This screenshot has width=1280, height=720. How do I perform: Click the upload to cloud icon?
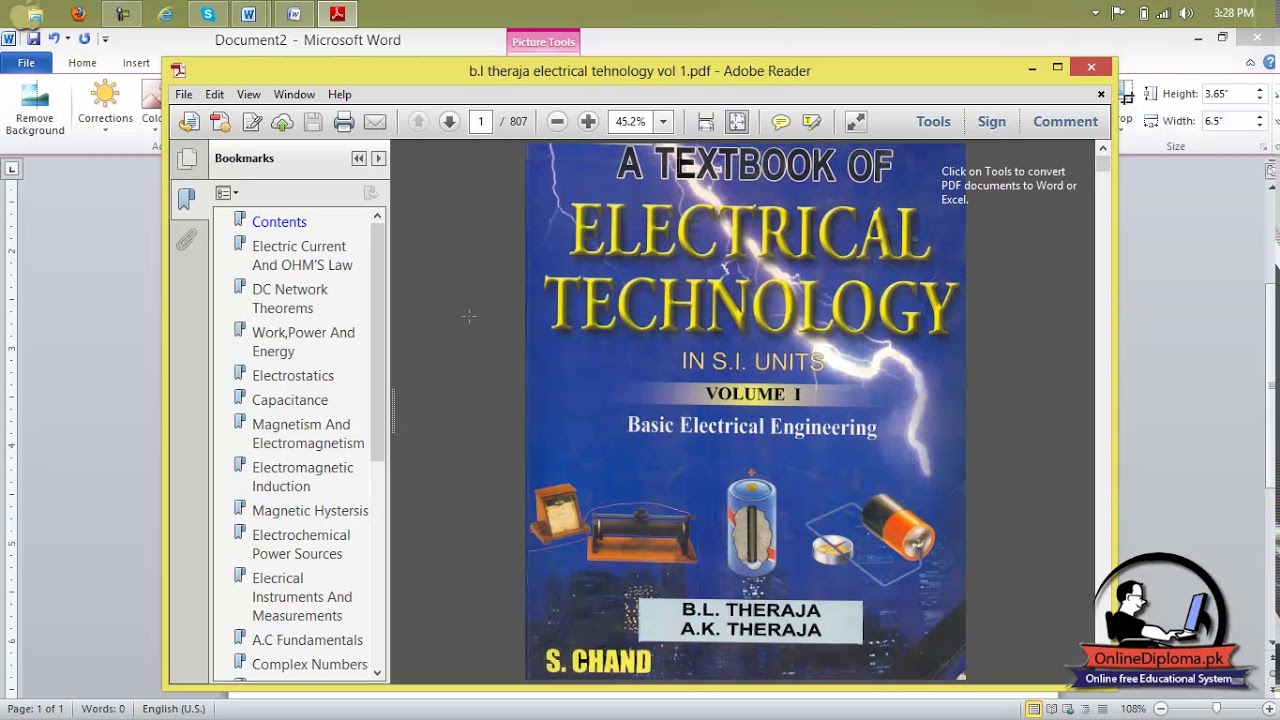282,122
